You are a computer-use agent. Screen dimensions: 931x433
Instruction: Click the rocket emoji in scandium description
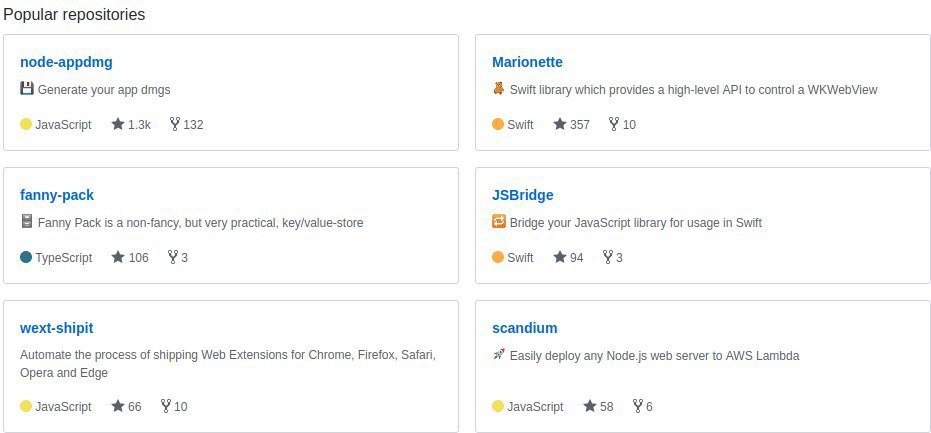coord(499,355)
